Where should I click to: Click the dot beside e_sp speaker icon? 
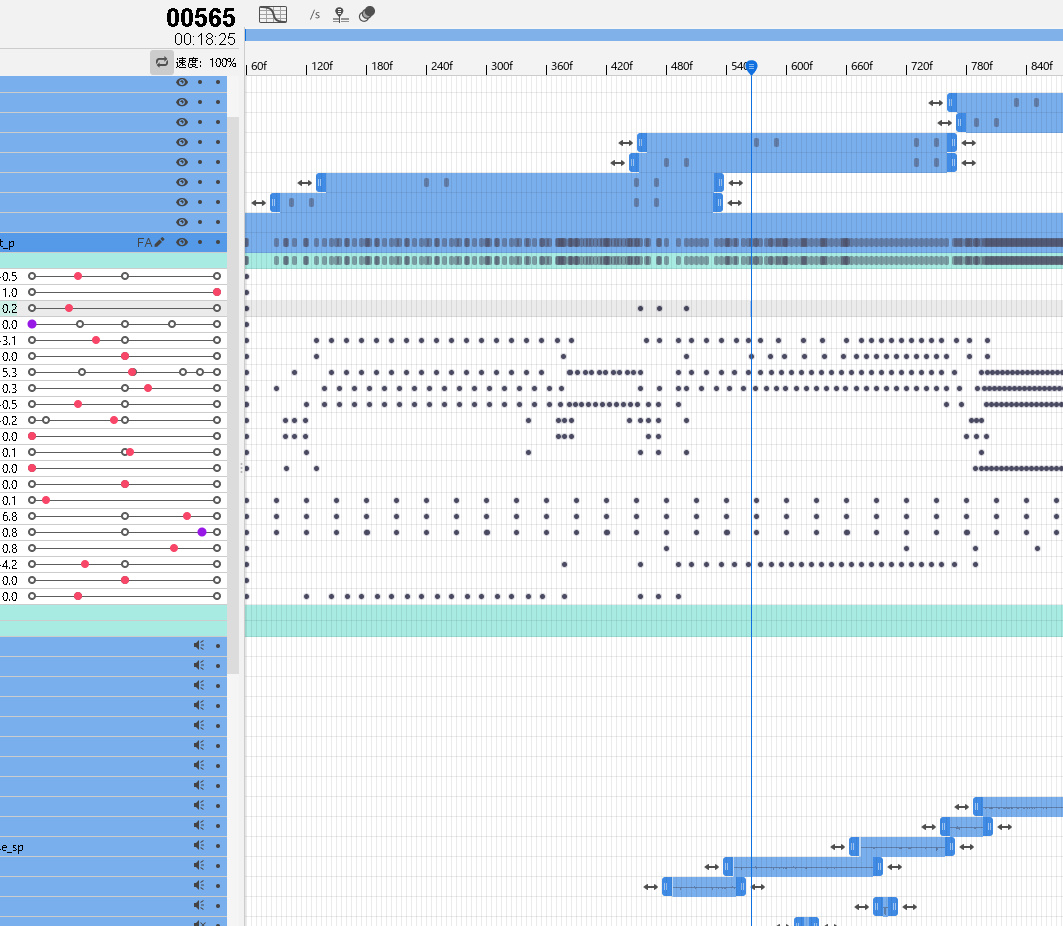(x=218, y=845)
